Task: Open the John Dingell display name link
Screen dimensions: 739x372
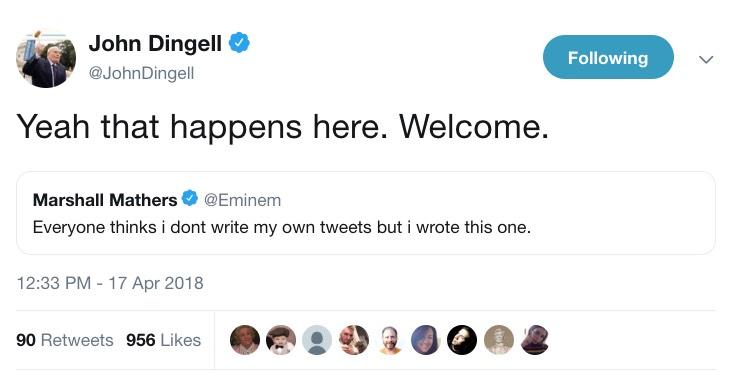Action: (x=155, y=43)
